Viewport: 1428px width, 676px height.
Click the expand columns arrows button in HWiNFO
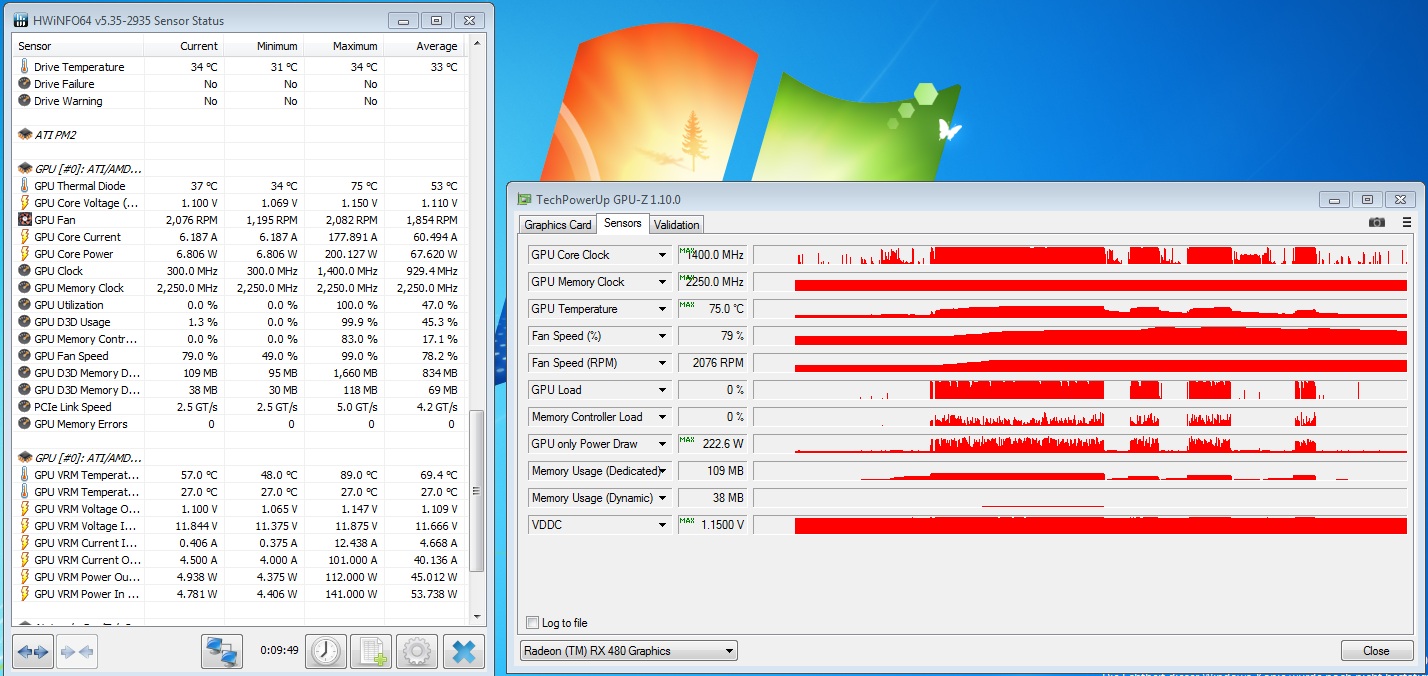coord(33,652)
